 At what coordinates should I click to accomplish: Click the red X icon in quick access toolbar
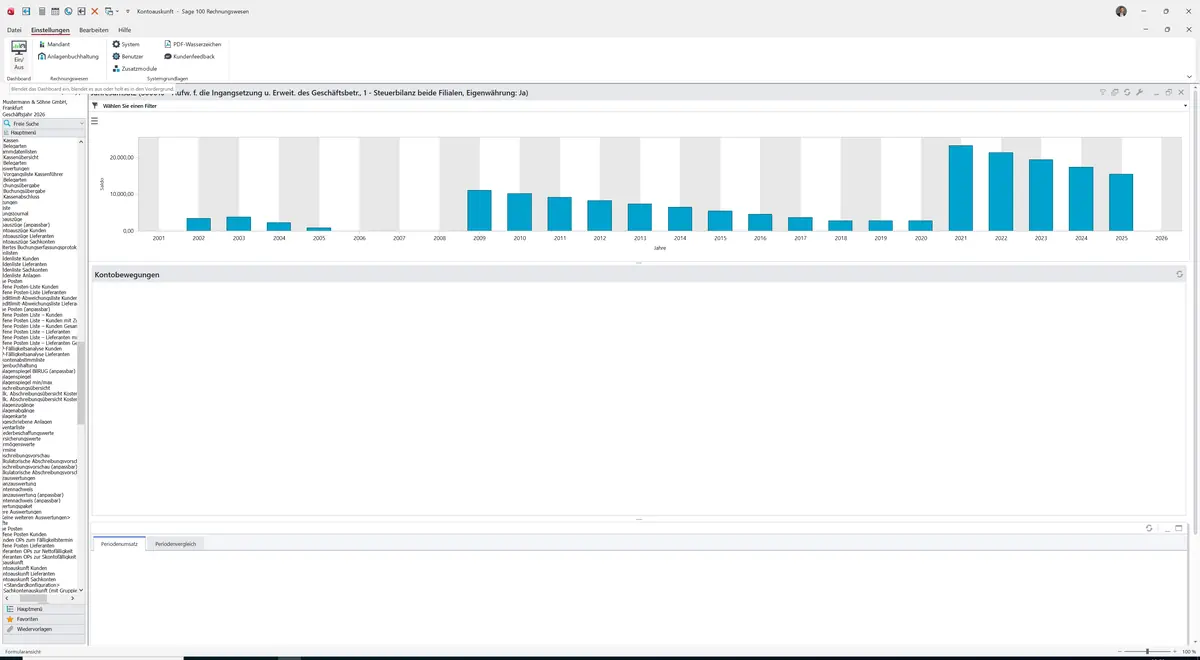tap(95, 11)
